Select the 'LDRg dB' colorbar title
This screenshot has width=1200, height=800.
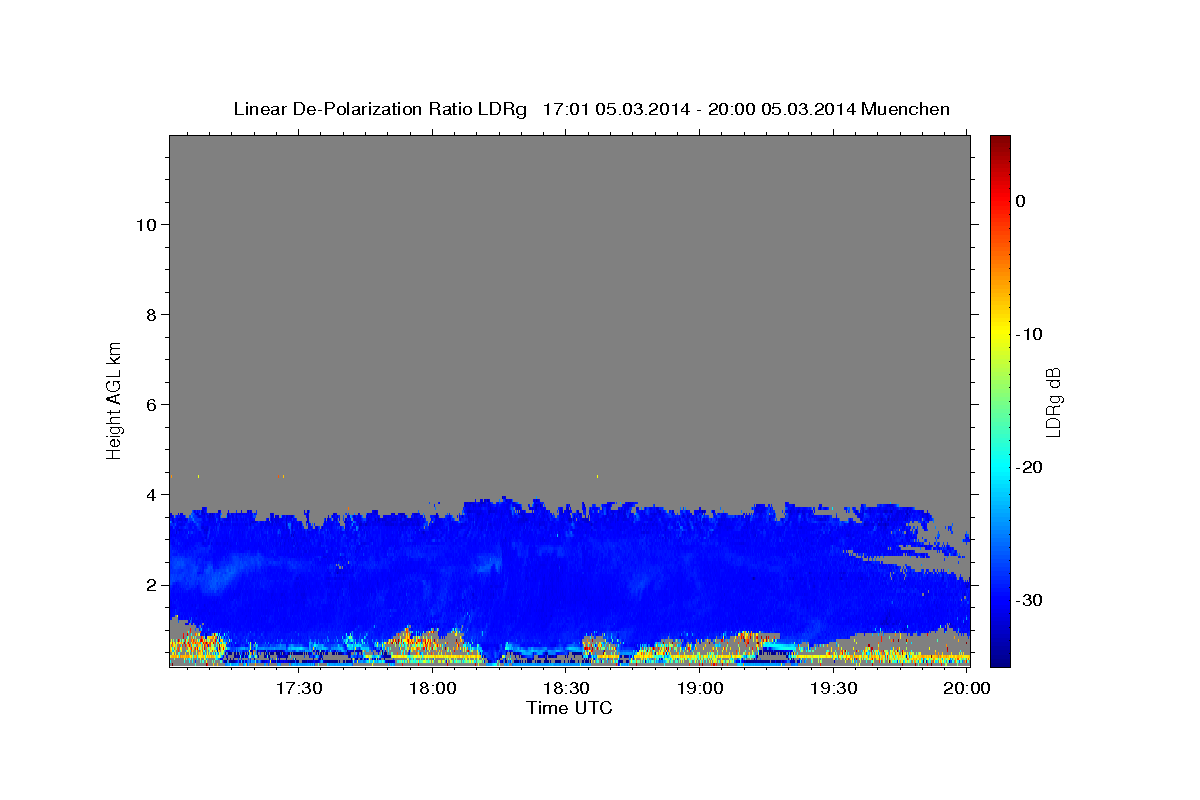(1053, 402)
